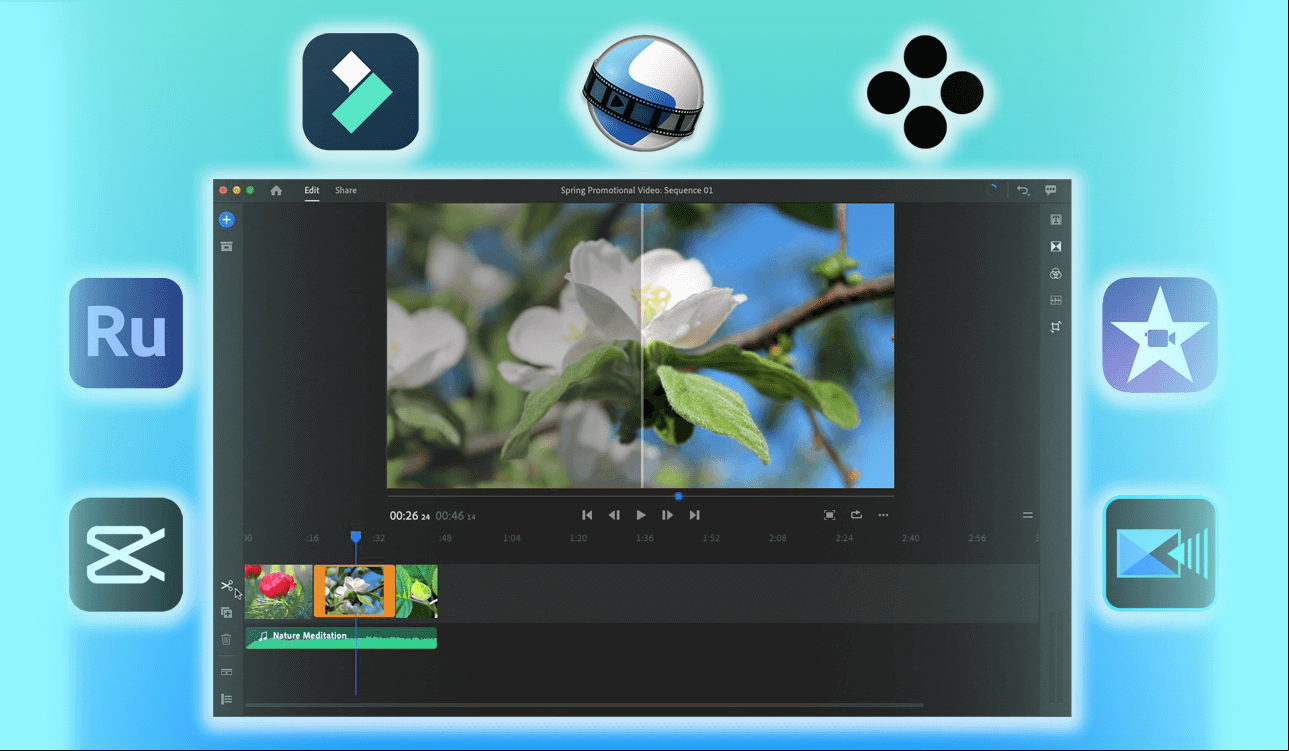Click the video preview image

click(x=640, y=346)
